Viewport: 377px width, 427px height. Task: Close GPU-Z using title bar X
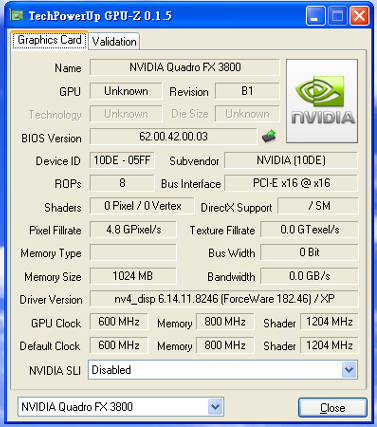click(359, 16)
